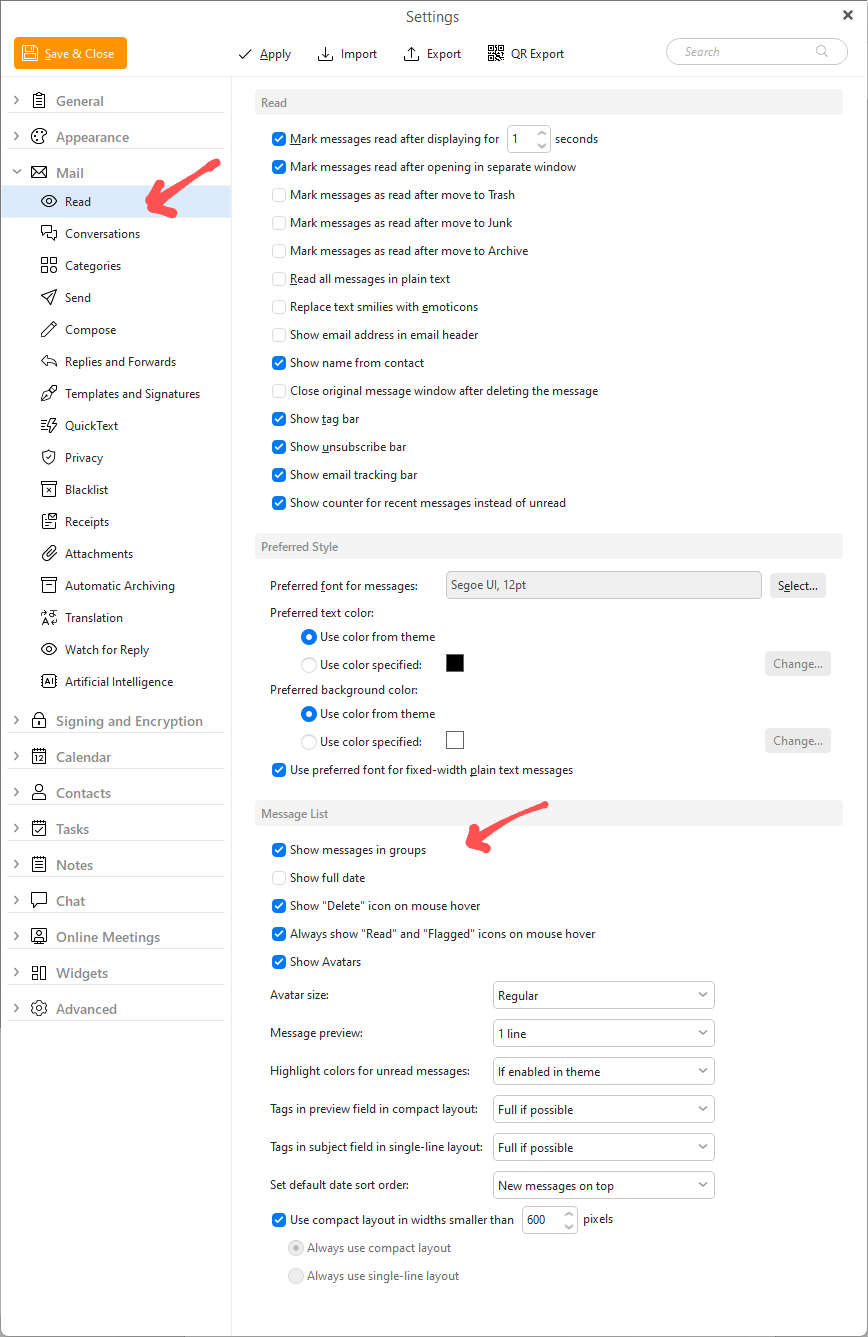Open Set default date sort order dropdown

tap(604, 1185)
